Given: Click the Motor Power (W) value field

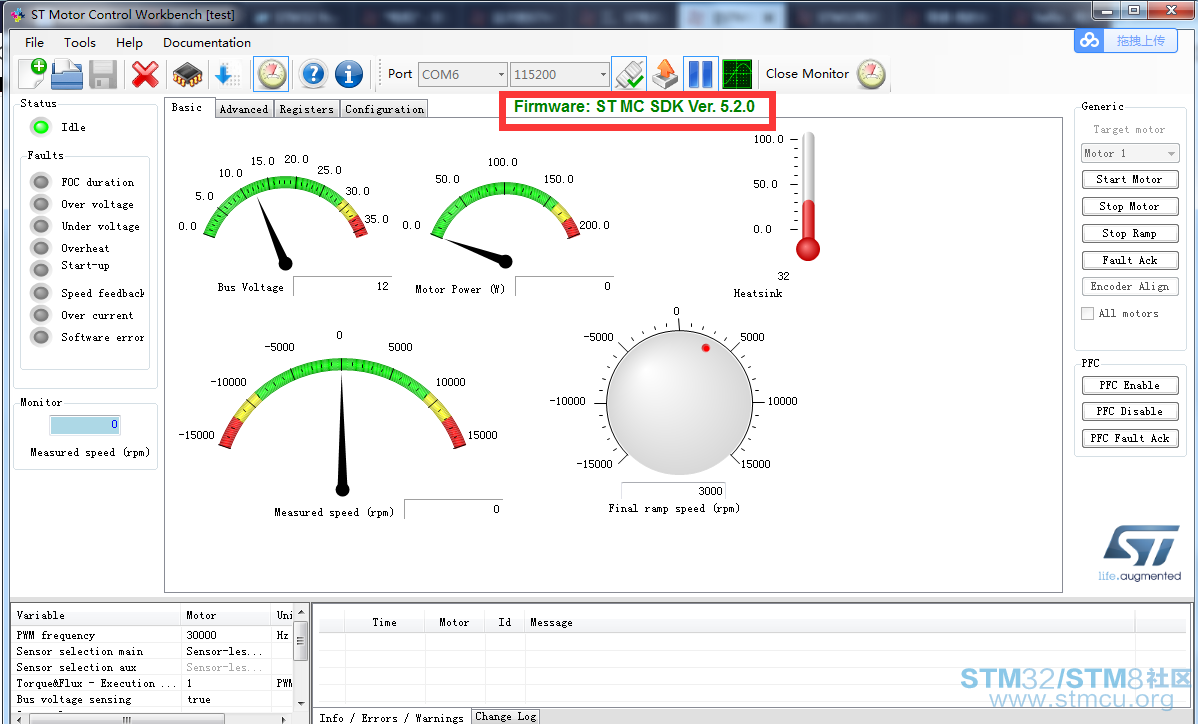Looking at the screenshot, I should tap(565, 286).
